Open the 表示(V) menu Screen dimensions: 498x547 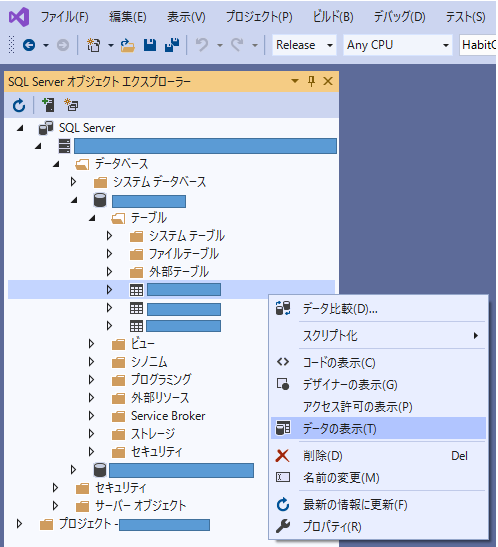coord(186,17)
